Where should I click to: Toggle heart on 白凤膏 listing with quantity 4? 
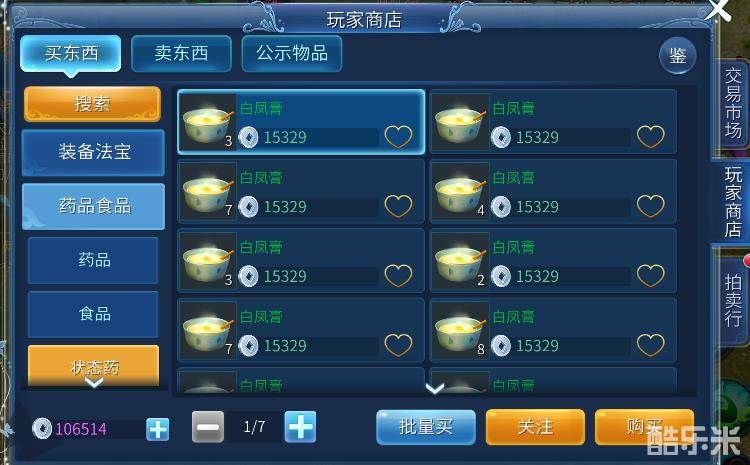[x=651, y=206]
